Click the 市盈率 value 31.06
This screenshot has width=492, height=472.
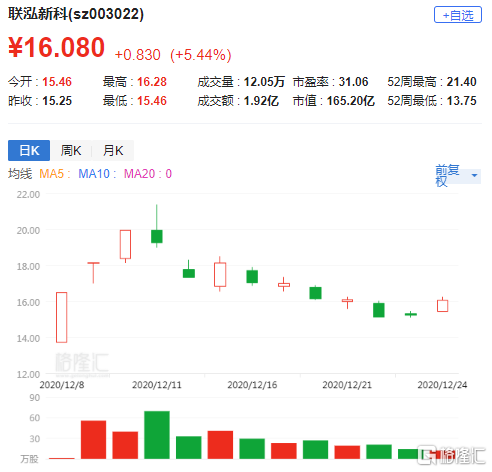tap(353, 82)
